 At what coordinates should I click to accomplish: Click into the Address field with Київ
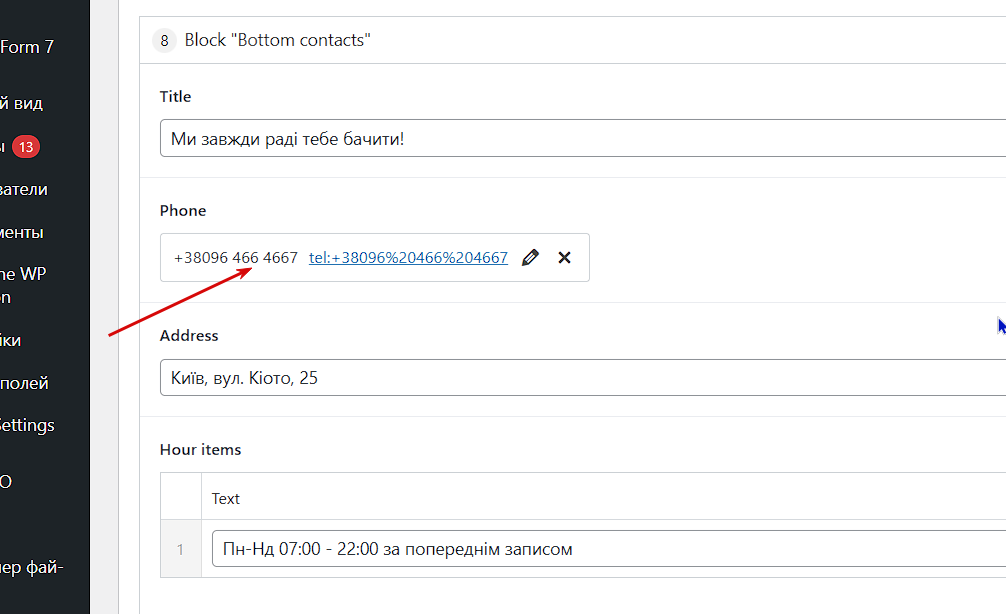pyautogui.click(x=582, y=378)
